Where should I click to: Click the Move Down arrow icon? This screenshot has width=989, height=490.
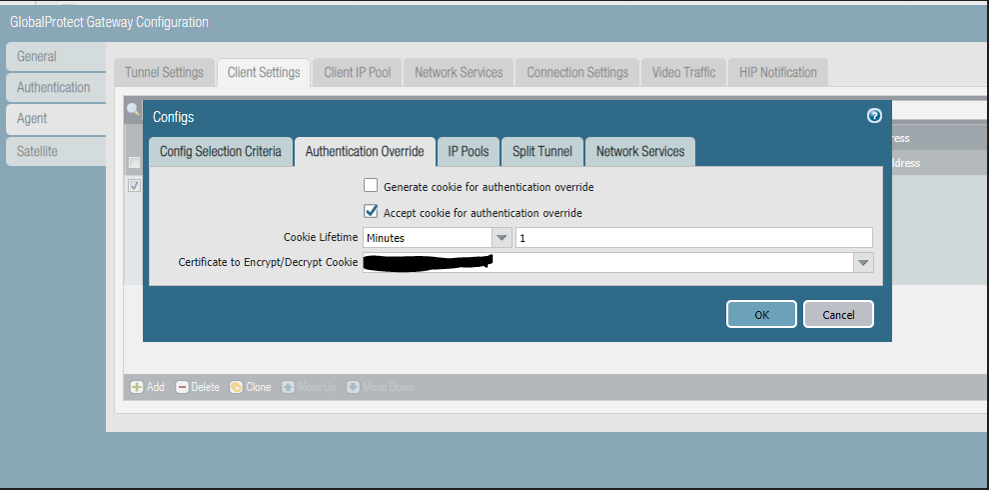(x=353, y=387)
